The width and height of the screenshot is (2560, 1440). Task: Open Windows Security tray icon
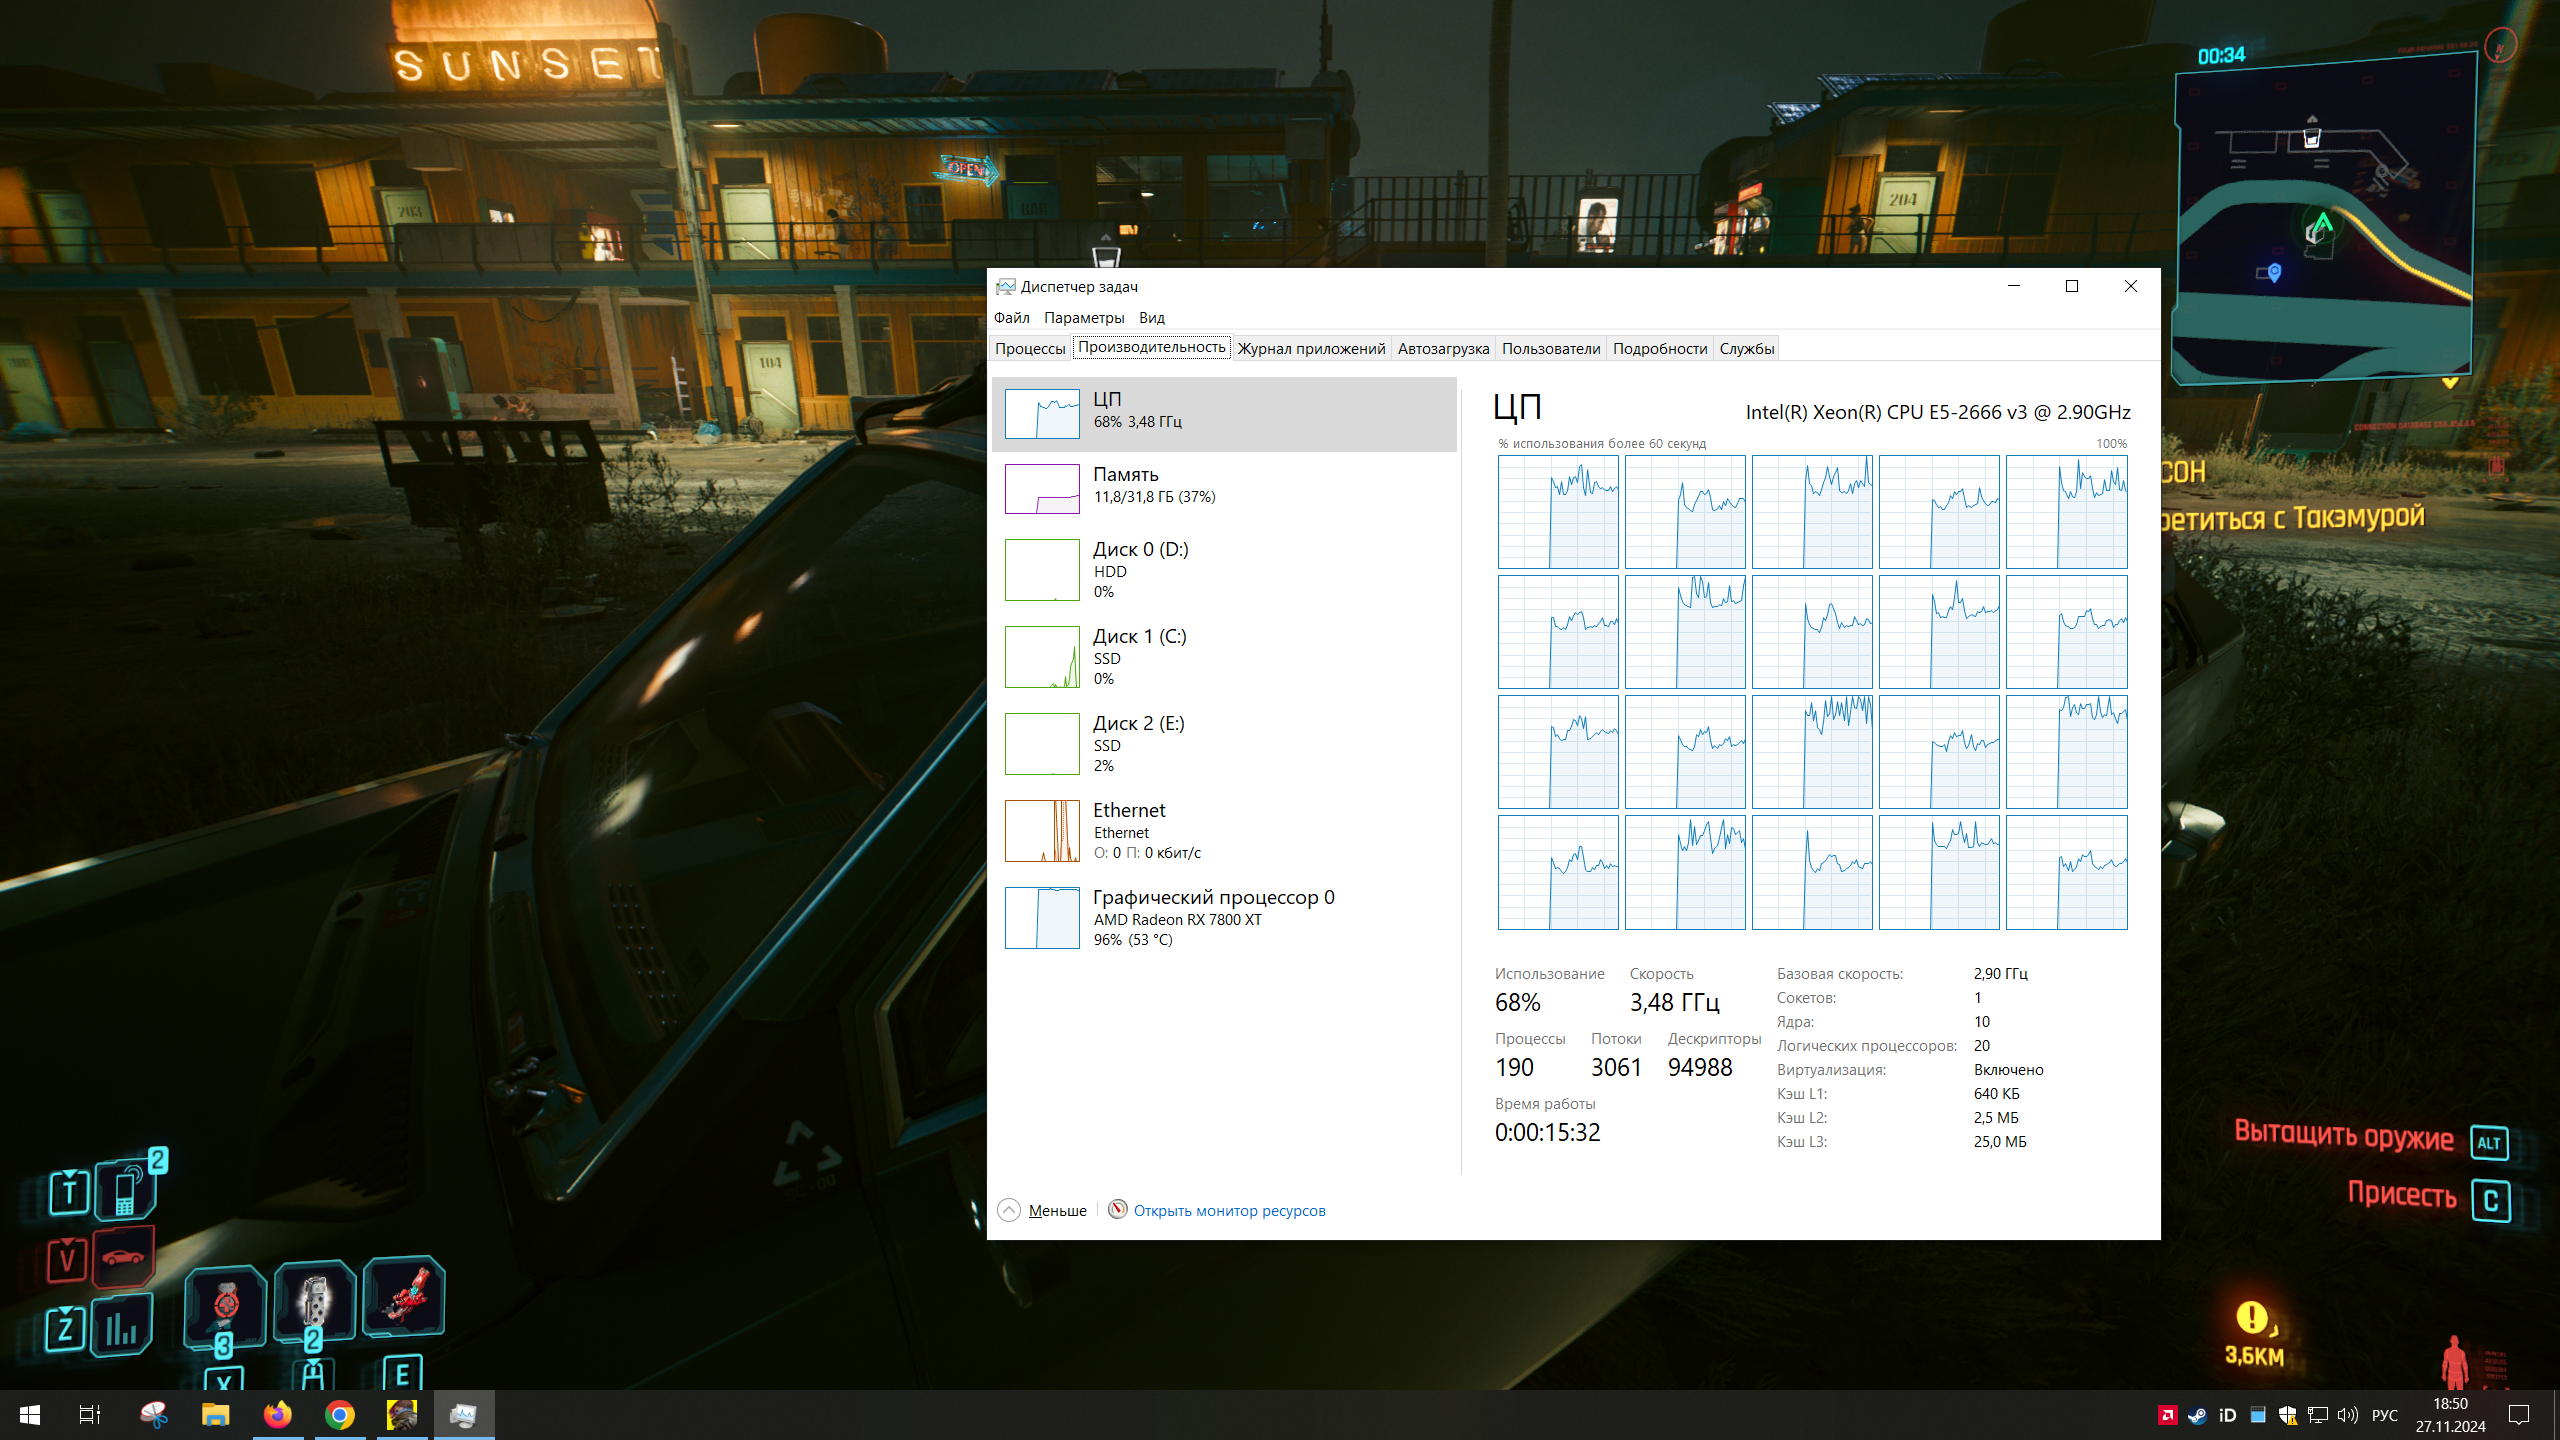click(2287, 1415)
